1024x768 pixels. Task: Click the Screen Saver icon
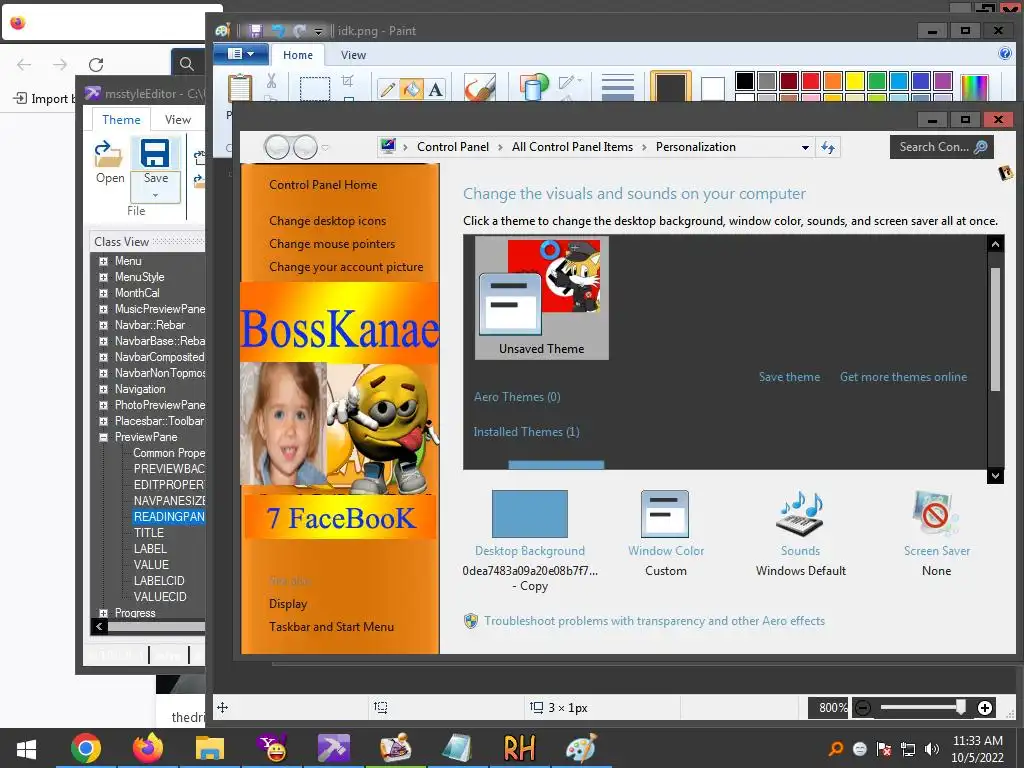coord(936,514)
